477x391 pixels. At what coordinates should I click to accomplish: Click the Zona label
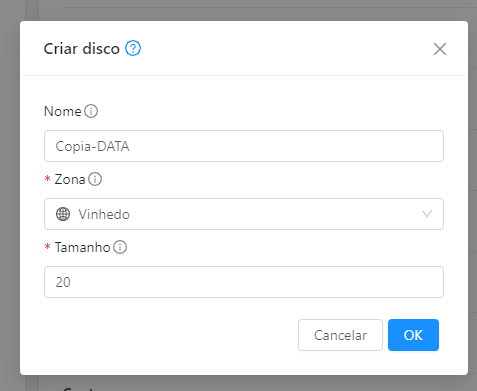(x=70, y=179)
